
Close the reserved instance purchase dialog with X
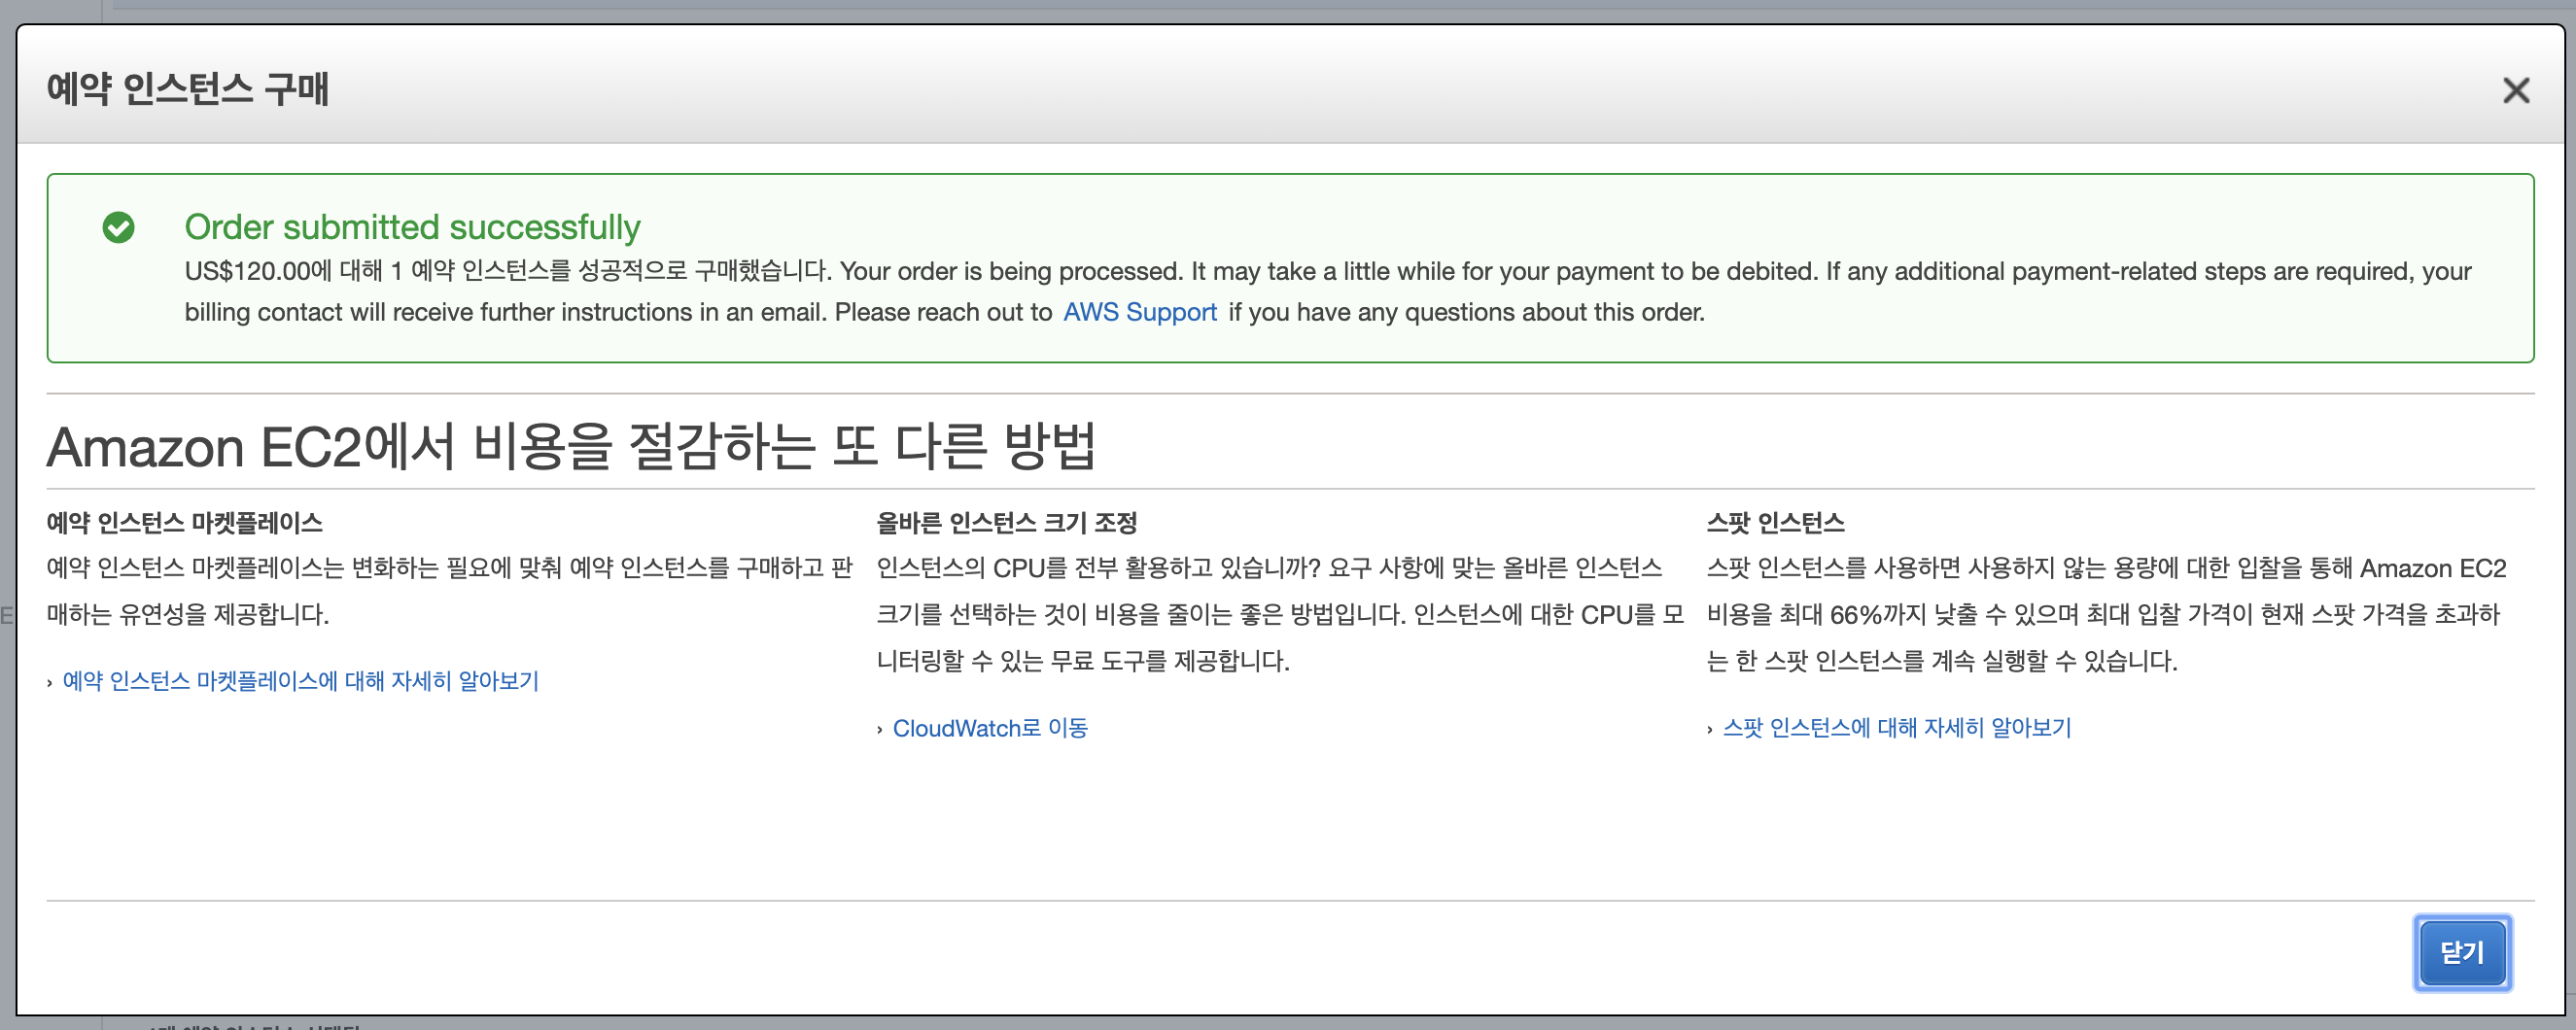(x=2515, y=90)
